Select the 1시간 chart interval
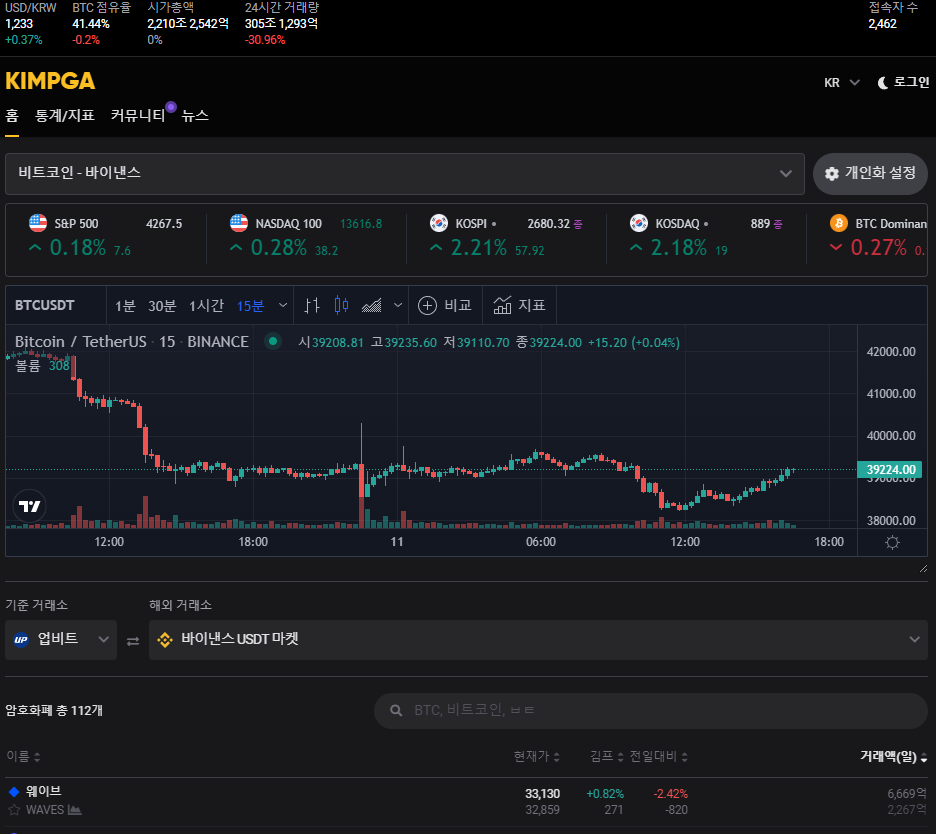The height and width of the screenshot is (834, 936). click(206, 306)
